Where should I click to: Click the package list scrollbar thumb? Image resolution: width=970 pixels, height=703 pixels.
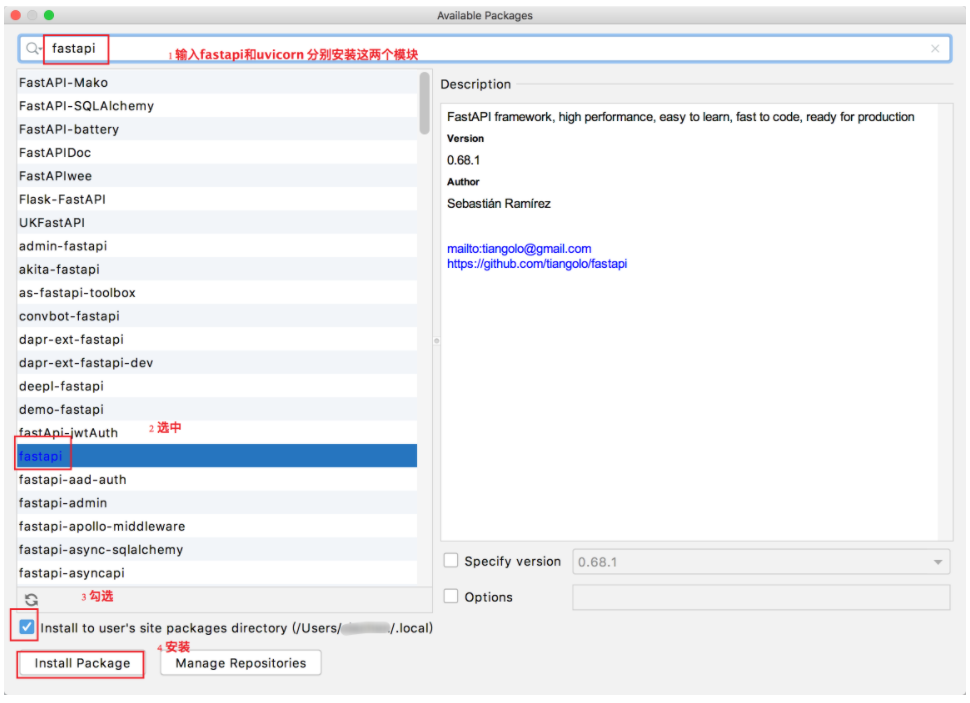pos(424,103)
